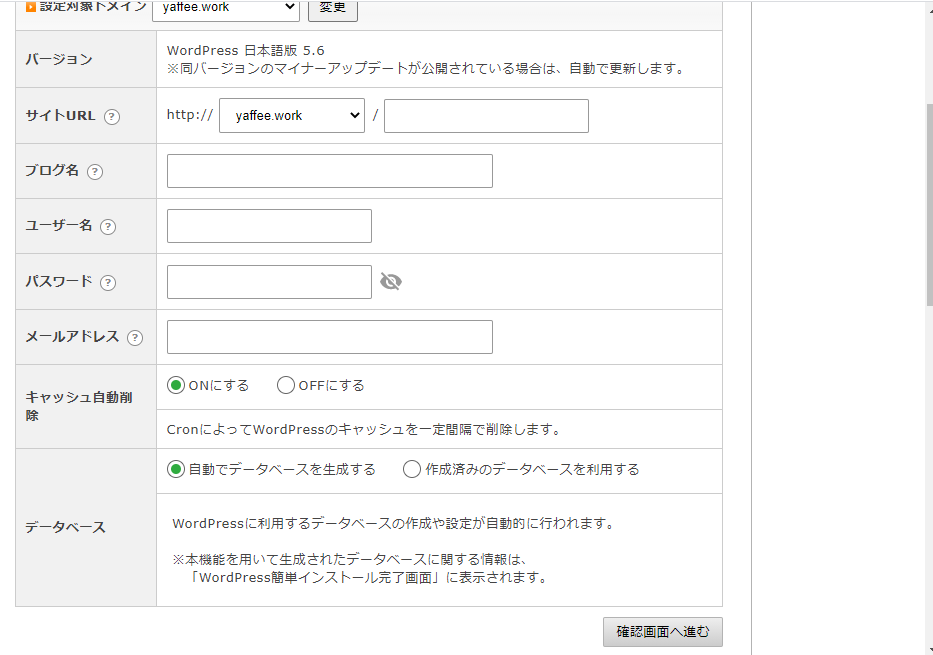Click into the パスワード field
Screen dimensions: 933x655
269,282
